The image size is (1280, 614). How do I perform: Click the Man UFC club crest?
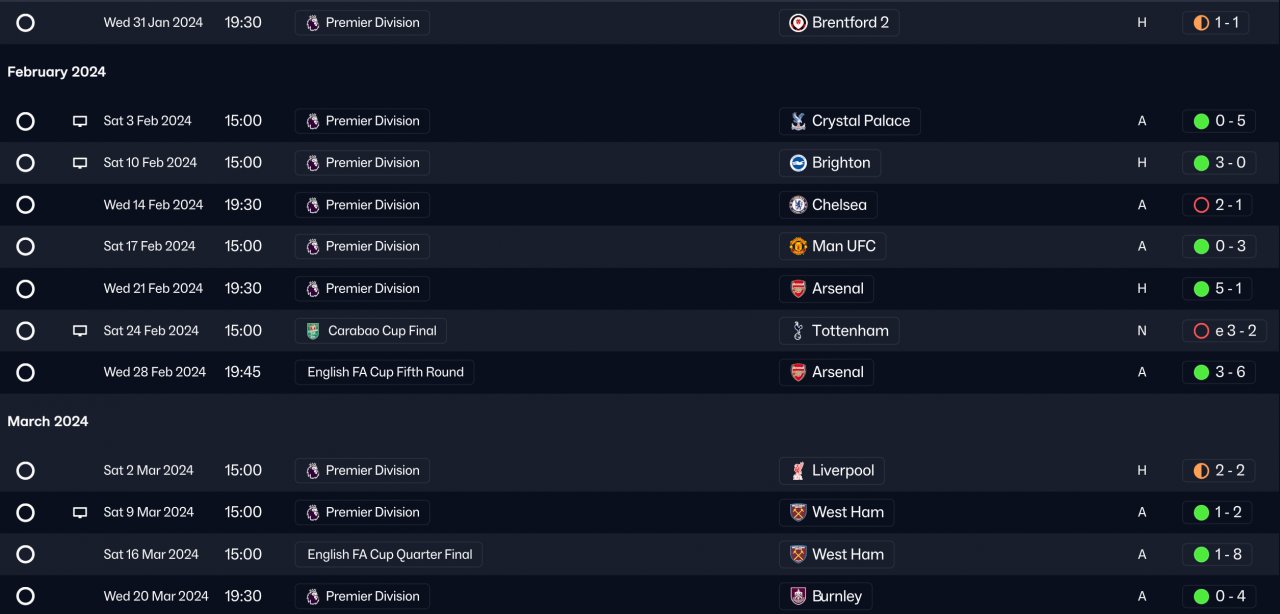pos(798,246)
